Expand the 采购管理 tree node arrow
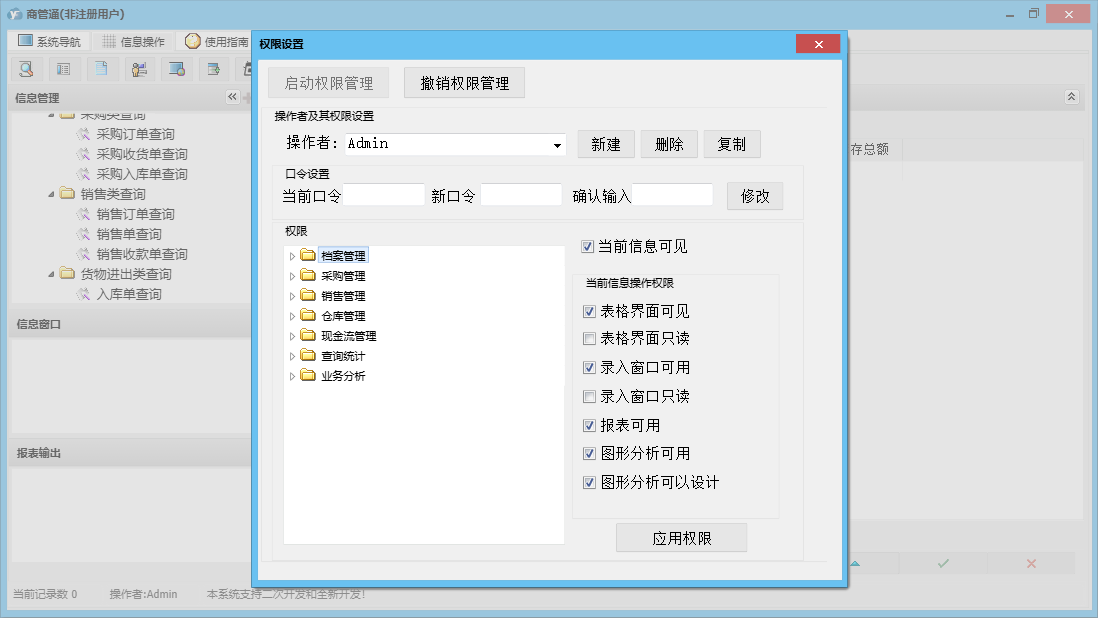The height and width of the screenshot is (618, 1098). point(292,276)
